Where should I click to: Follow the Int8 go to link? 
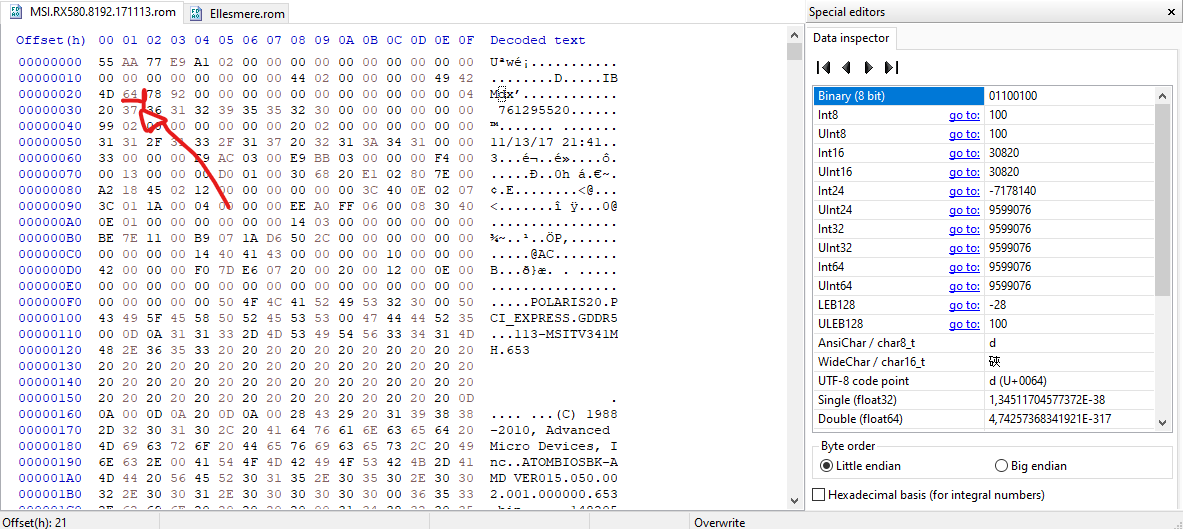click(963, 115)
